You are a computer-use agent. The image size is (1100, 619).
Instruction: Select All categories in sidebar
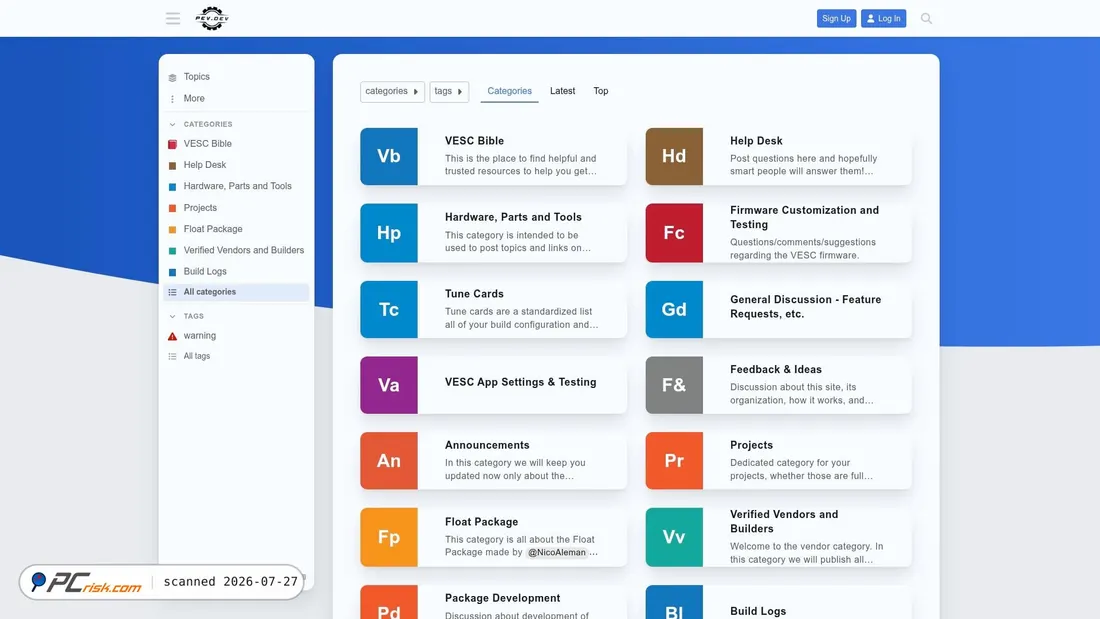pos(236,292)
